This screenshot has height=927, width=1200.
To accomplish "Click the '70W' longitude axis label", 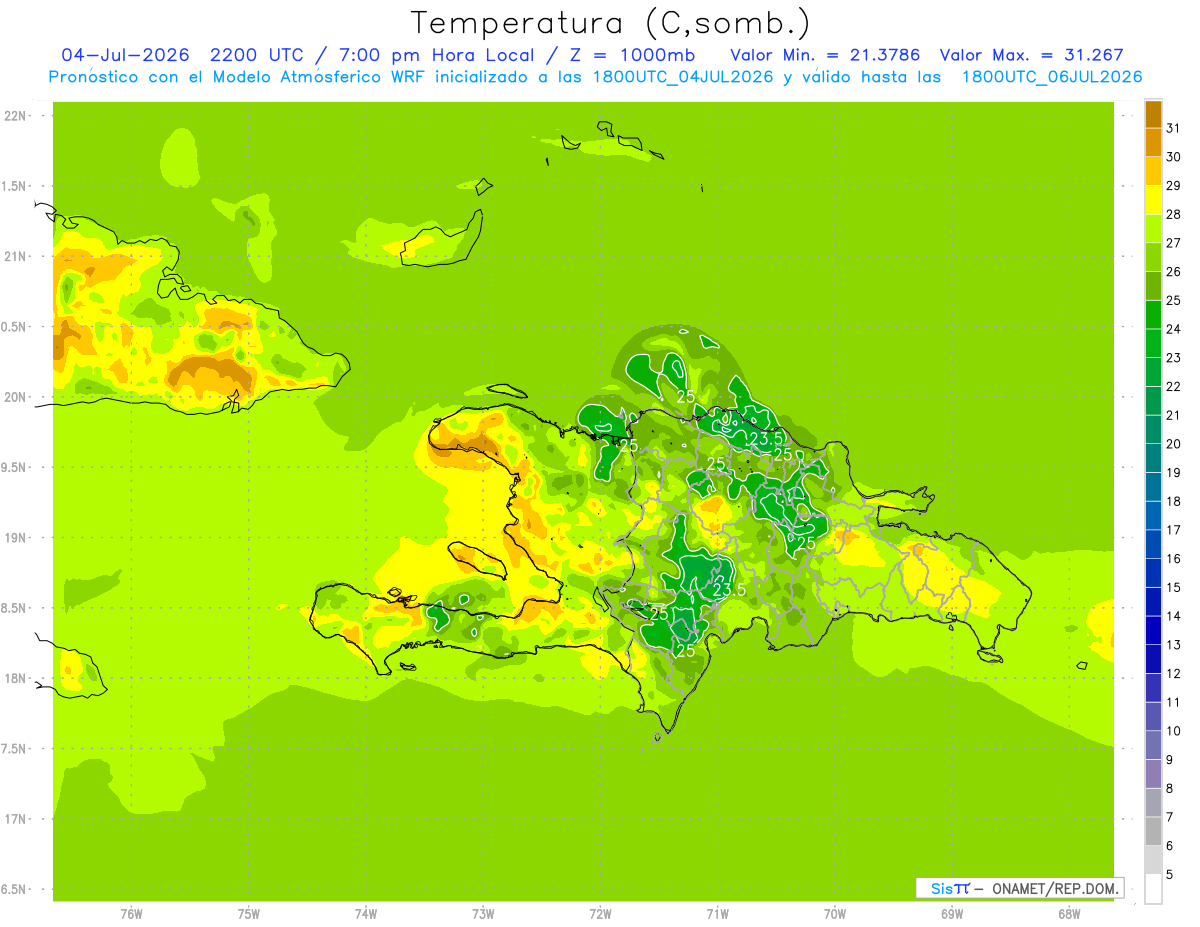I will 835,914.
